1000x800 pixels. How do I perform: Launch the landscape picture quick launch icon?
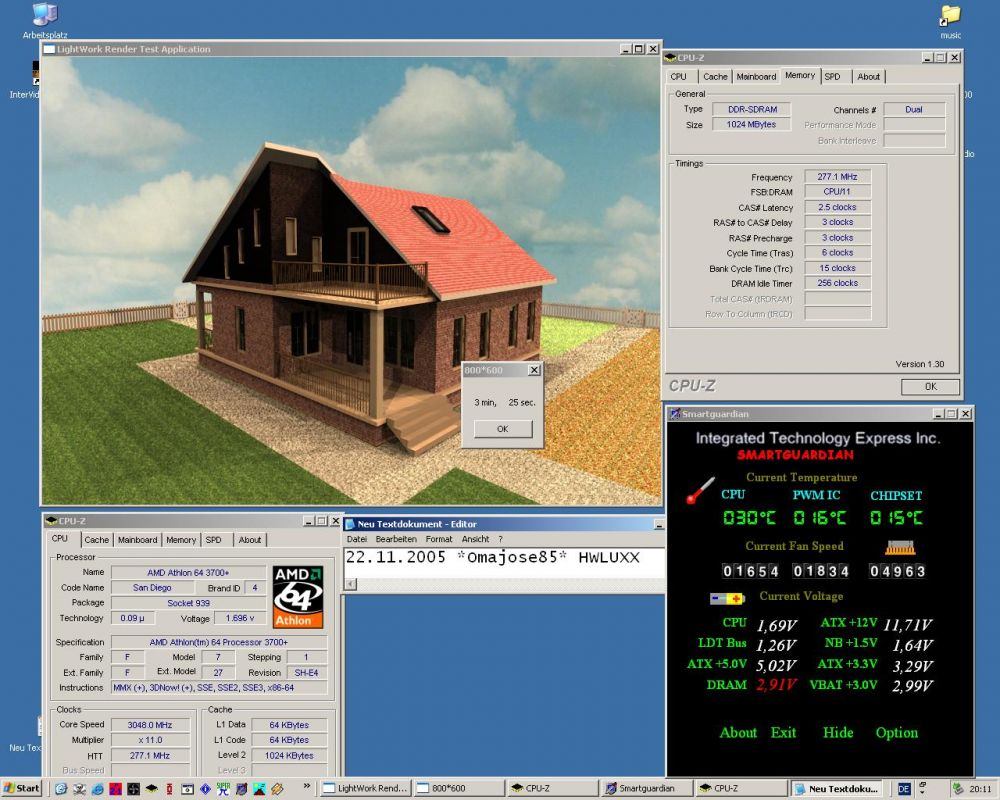point(259,789)
